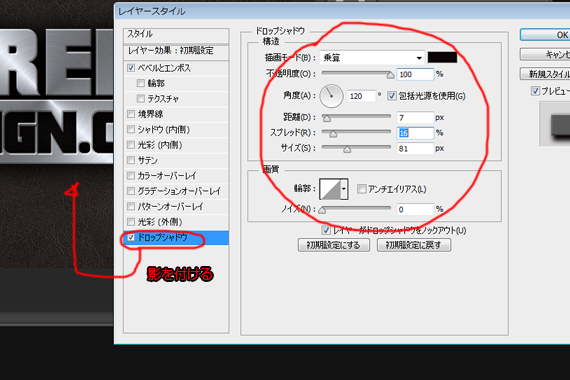Image resolution: width=570 pixels, height=380 pixels.
Task: Toggle the プレビュー checkbox
Action: pos(535,91)
